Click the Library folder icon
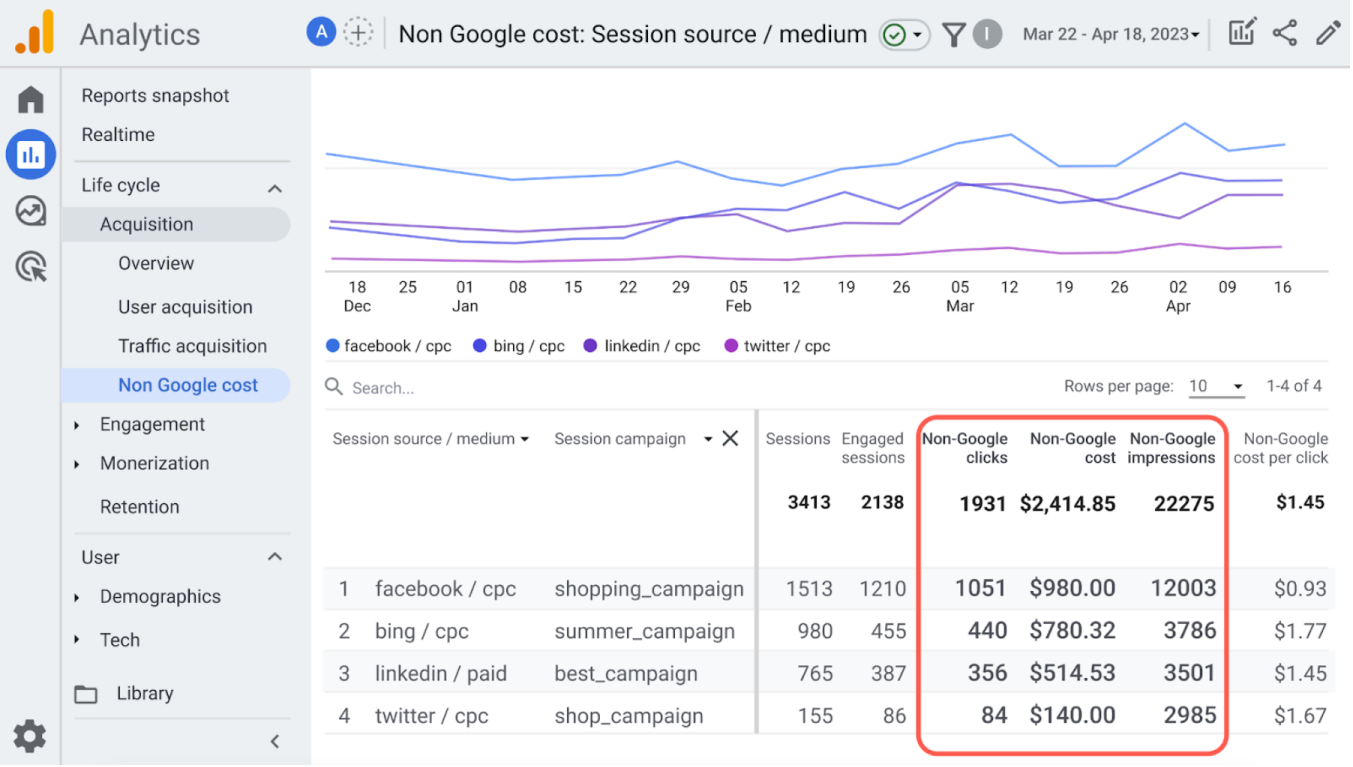1353x767 pixels. pyautogui.click(x=87, y=694)
